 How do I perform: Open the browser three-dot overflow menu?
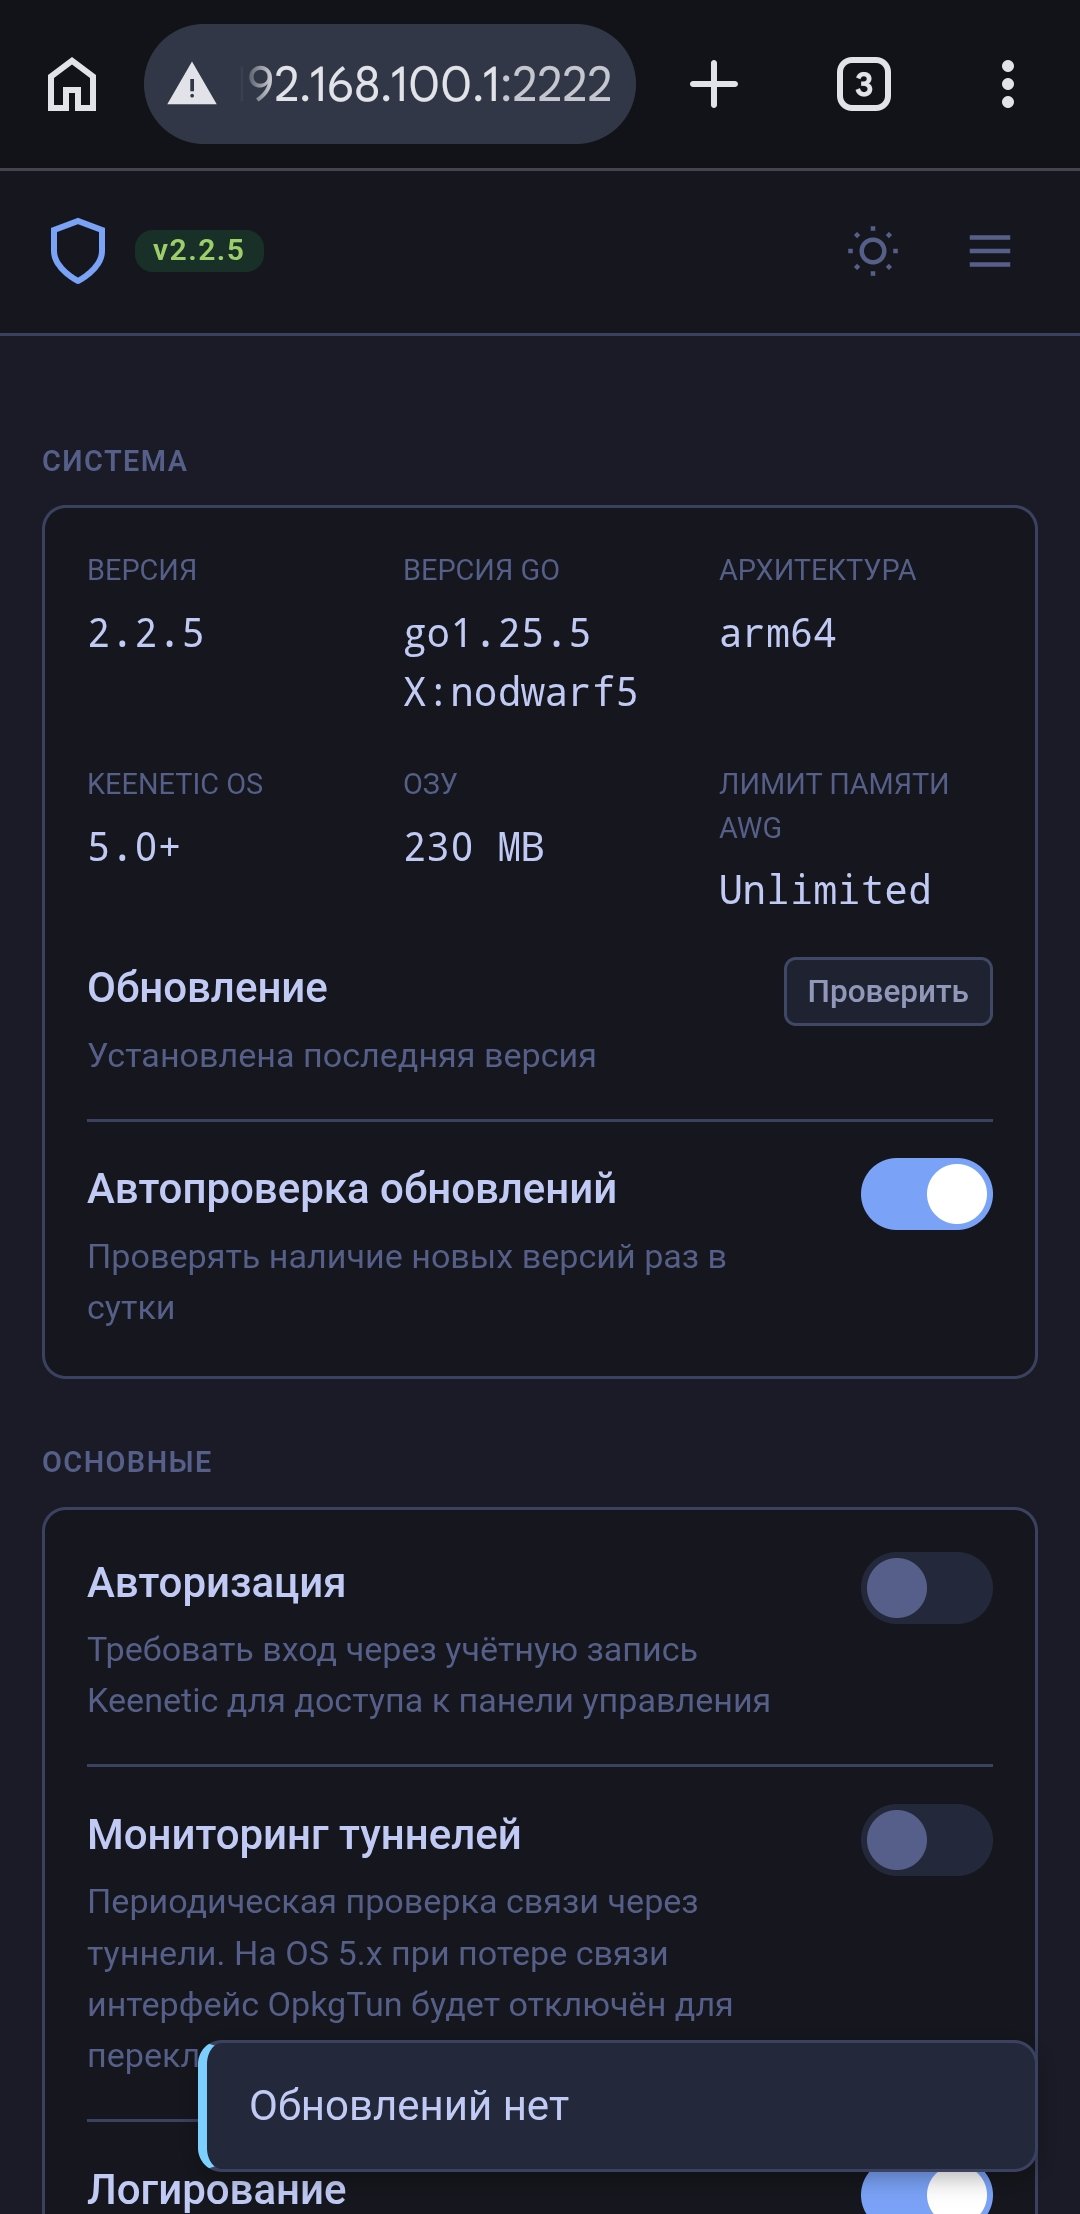[x=1007, y=84]
